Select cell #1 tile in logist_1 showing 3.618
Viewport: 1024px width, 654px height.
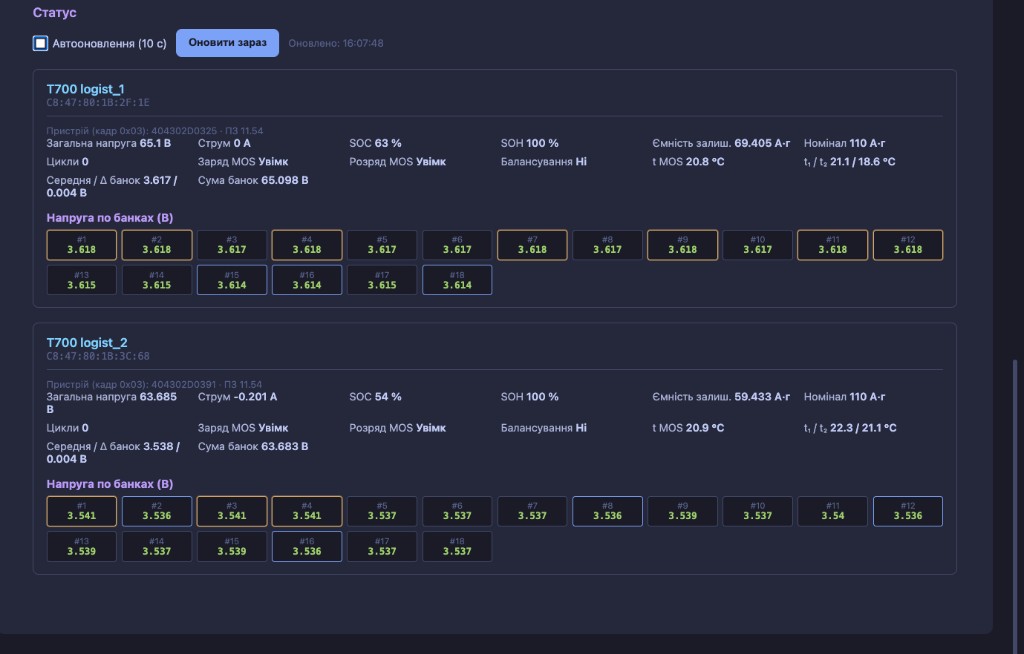tap(82, 245)
